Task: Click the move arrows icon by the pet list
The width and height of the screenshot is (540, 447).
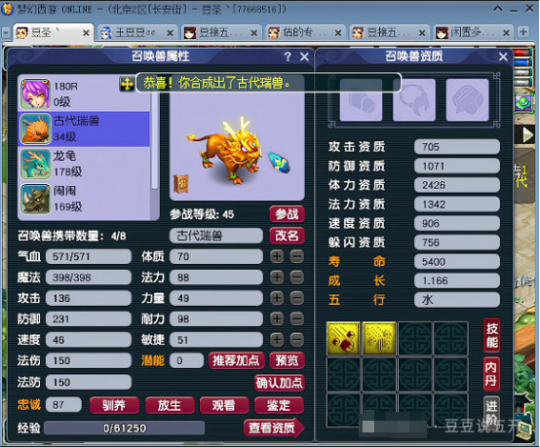Action: tap(127, 84)
